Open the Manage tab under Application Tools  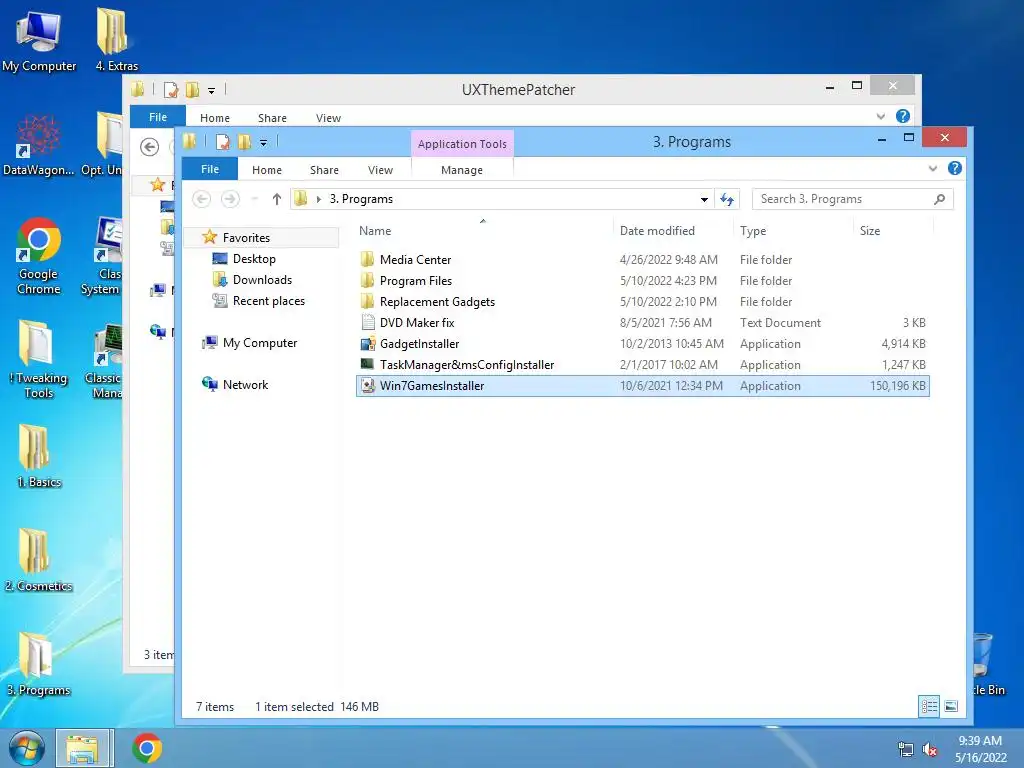[x=462, y=170]
